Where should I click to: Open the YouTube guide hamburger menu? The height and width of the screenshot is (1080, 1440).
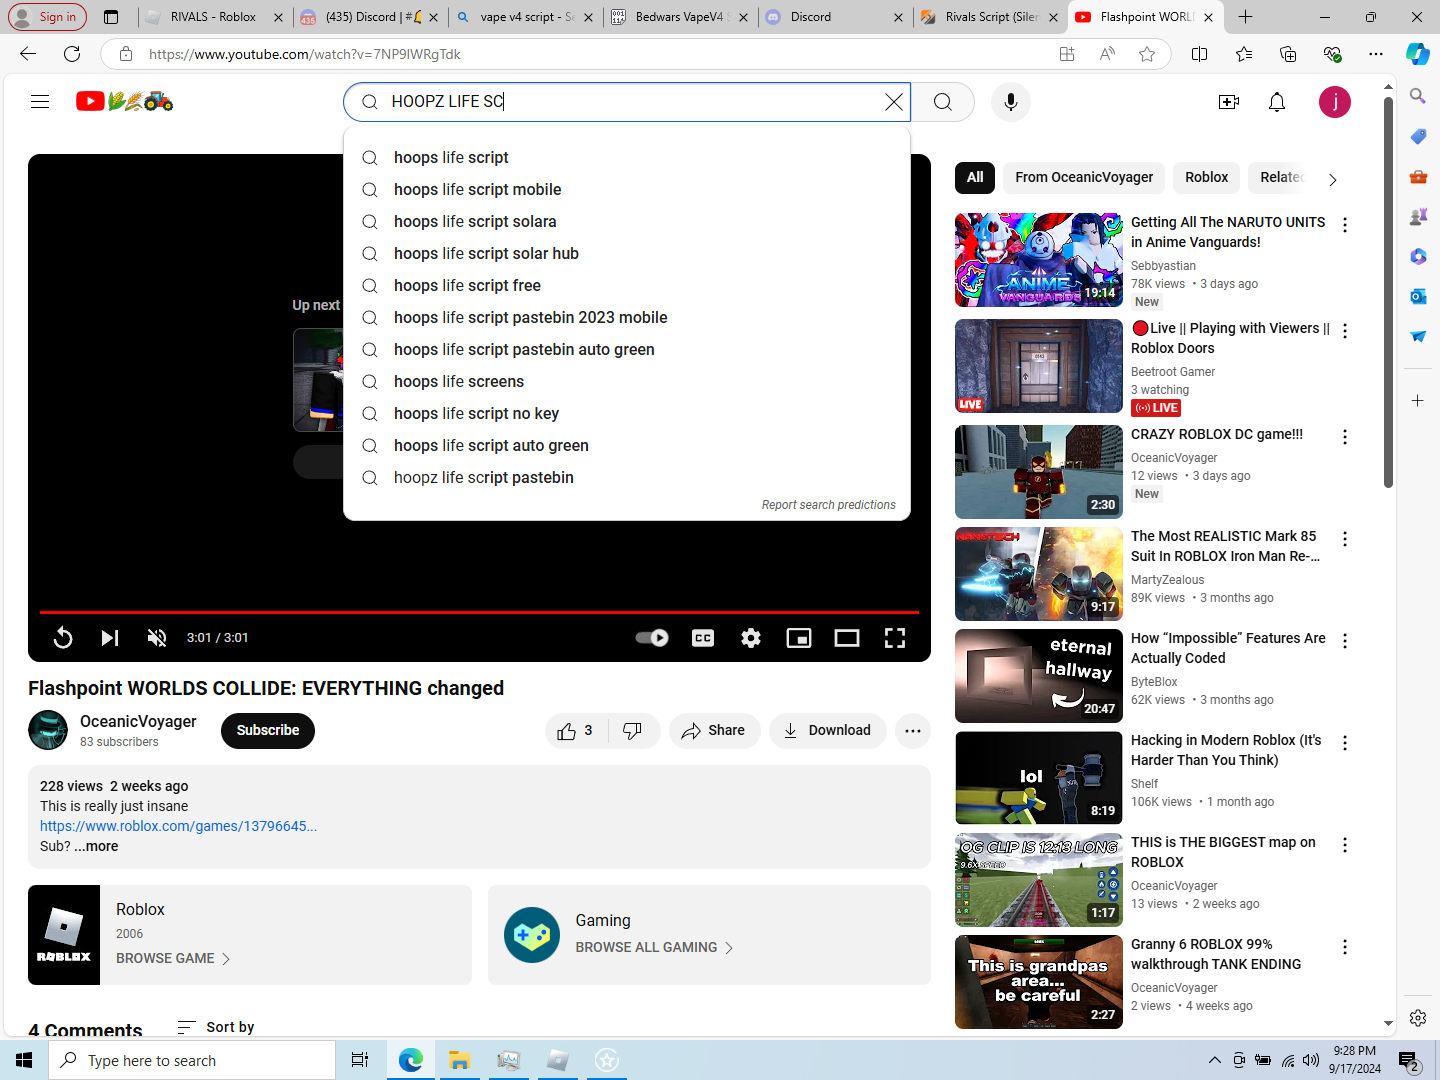[40, 101]
